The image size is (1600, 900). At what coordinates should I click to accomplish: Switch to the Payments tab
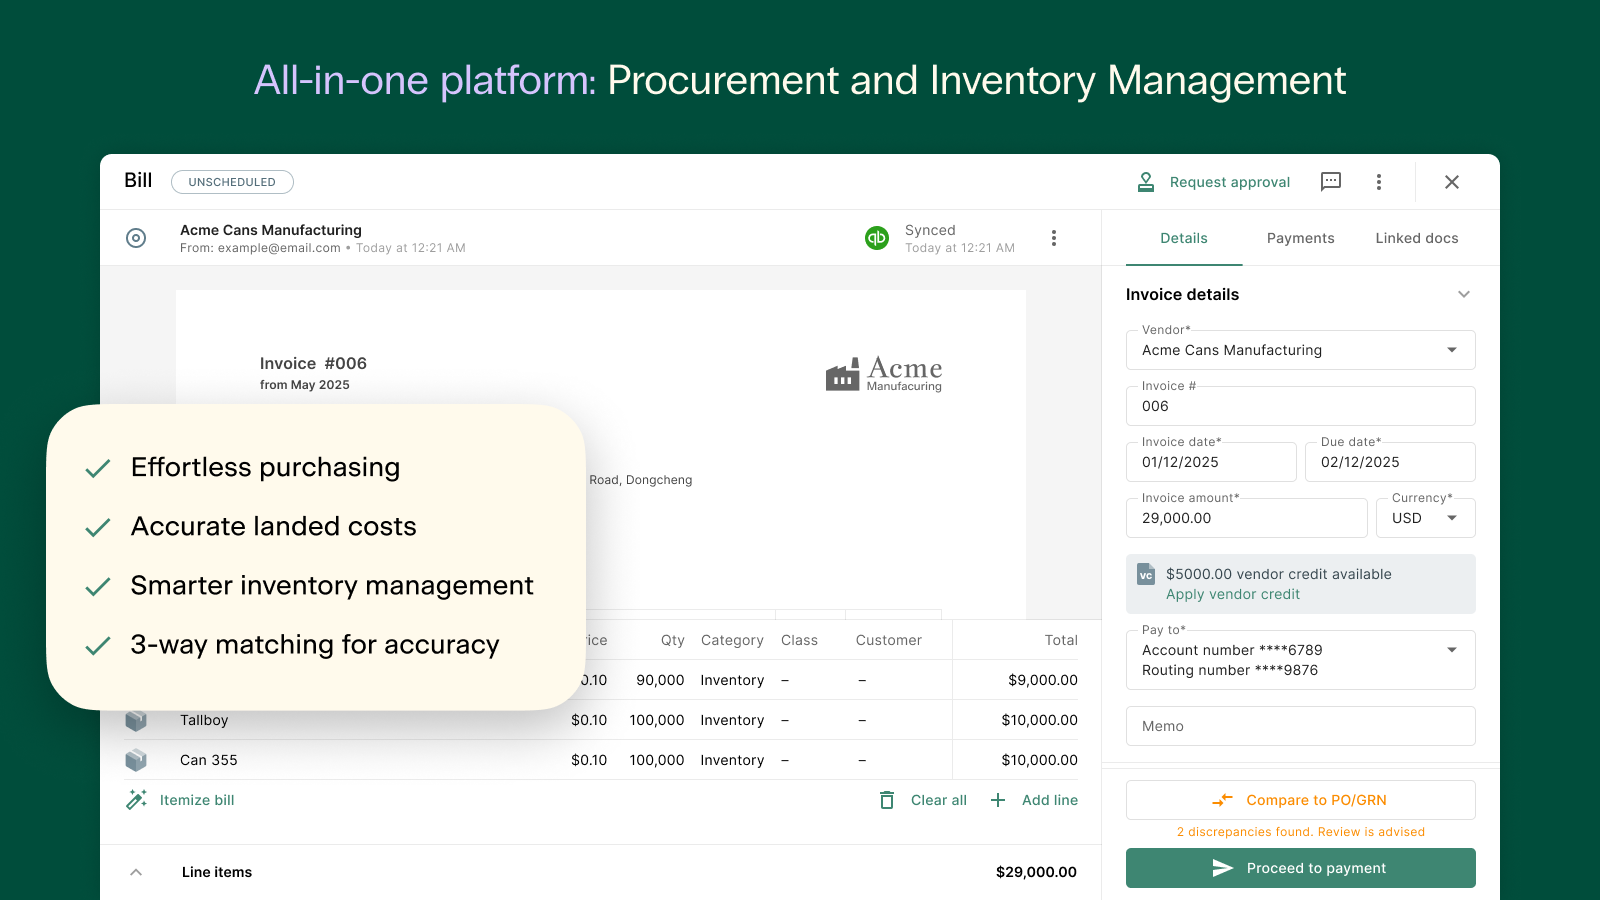coord(1300,238)
